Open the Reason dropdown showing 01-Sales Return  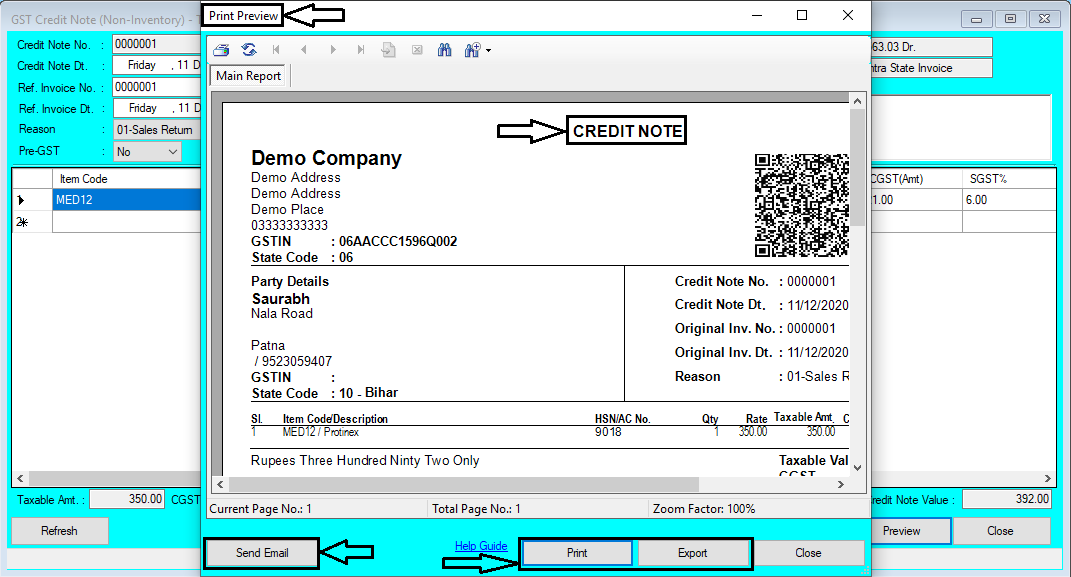tap(156, 129)
